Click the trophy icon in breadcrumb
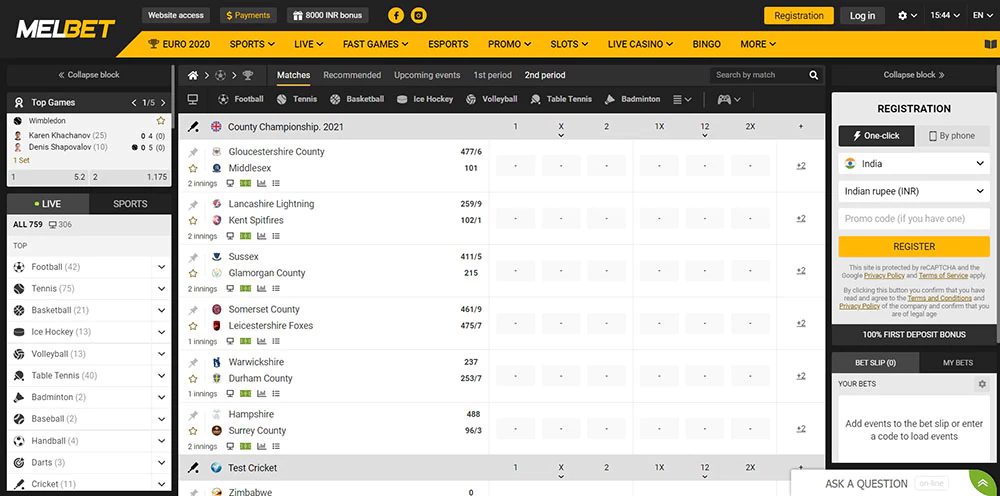 coord(247,75)
